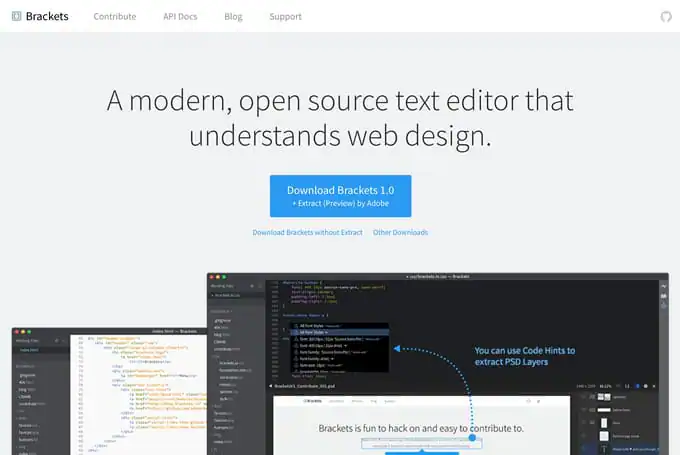Click the Brackets logo icon

tap(16, 16)
